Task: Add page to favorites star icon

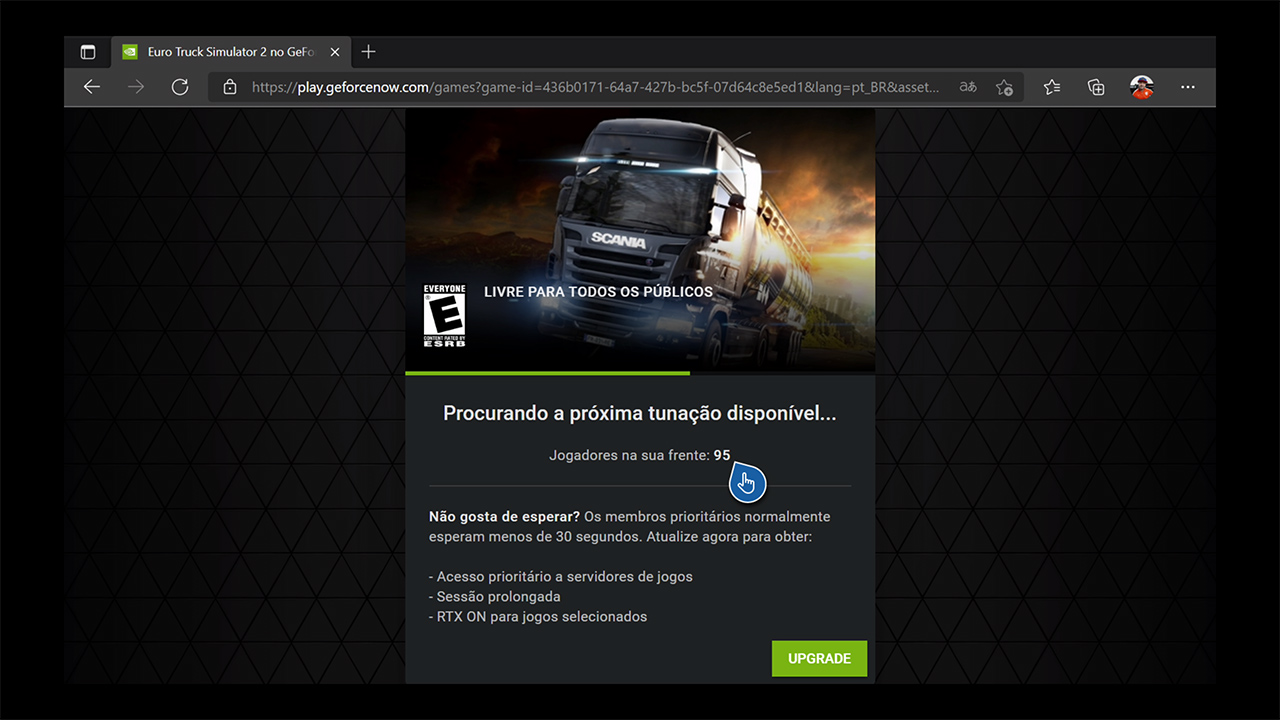Action: [x=1004, y=87]
